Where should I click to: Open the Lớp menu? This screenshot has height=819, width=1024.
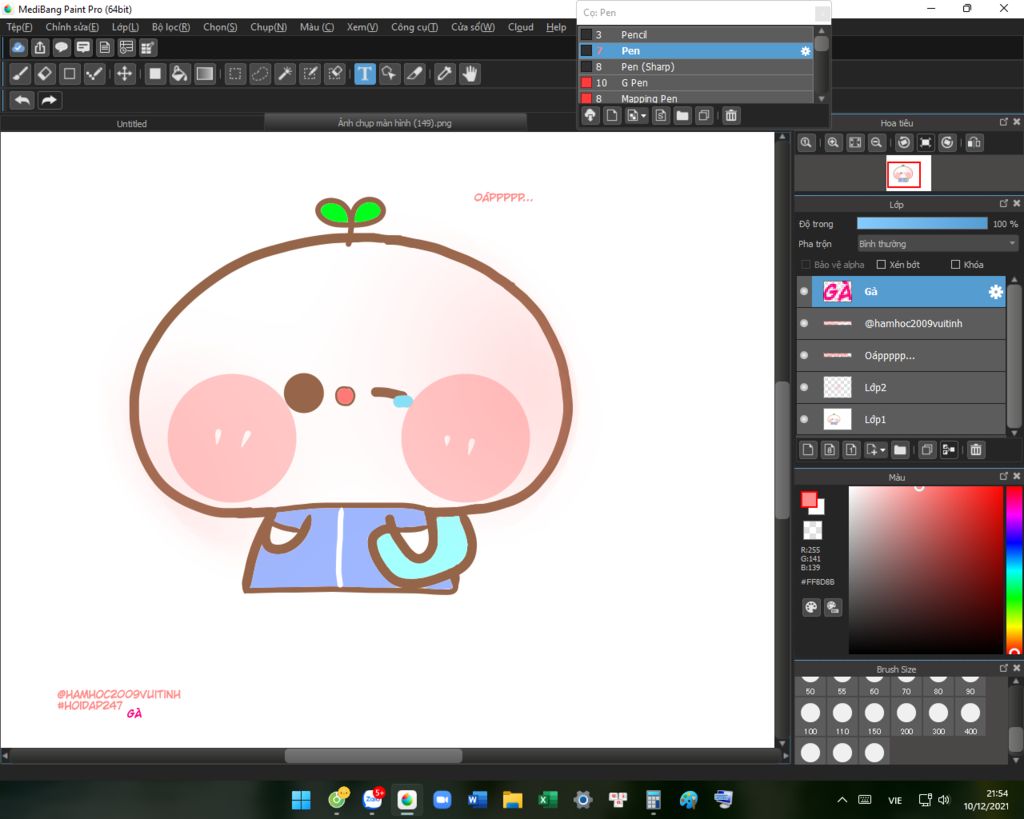(x=125, y=27)
